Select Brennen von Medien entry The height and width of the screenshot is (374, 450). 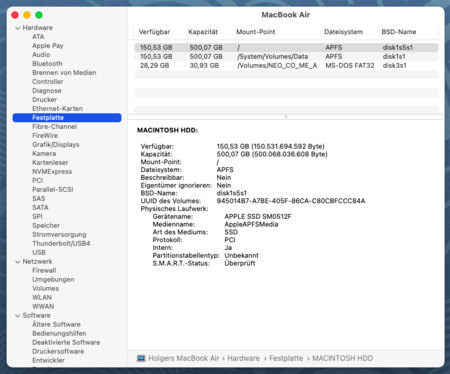pyautogui.click(x=64, y=73)
